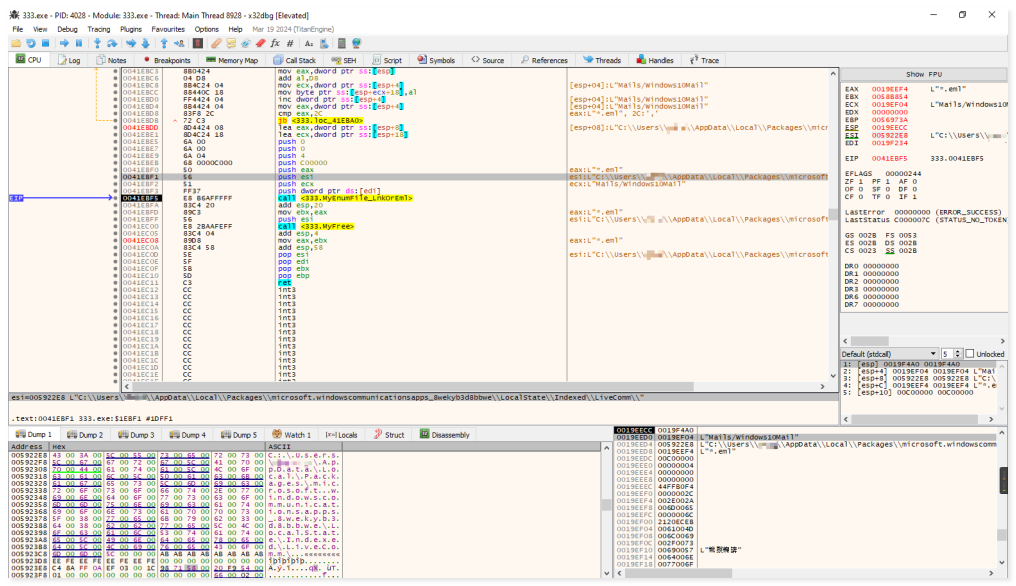
Task: Adjust the argument count spinner arrows
Action: (957, 354)
